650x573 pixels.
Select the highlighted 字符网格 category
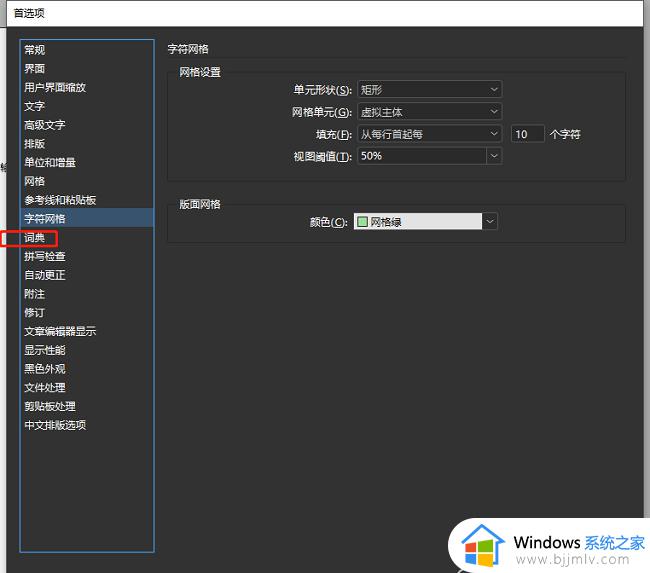87,219
